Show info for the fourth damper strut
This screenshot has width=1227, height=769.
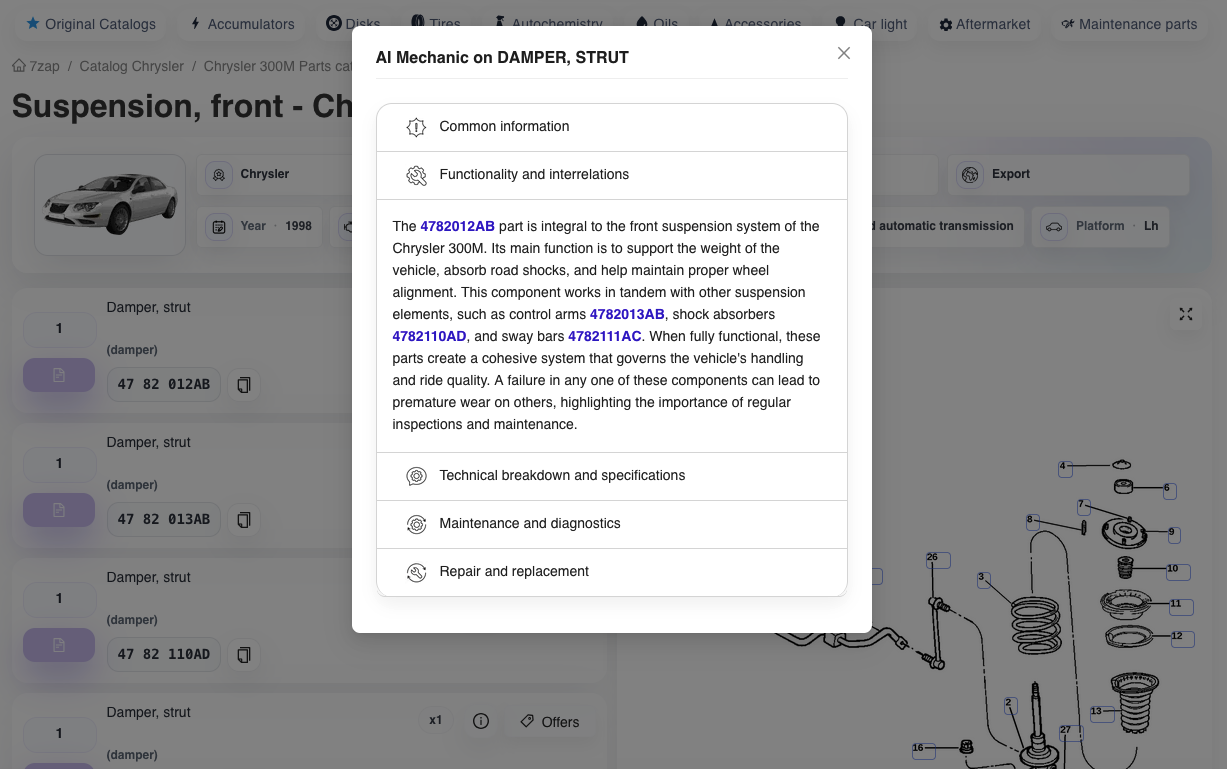(x=481, y=722)
